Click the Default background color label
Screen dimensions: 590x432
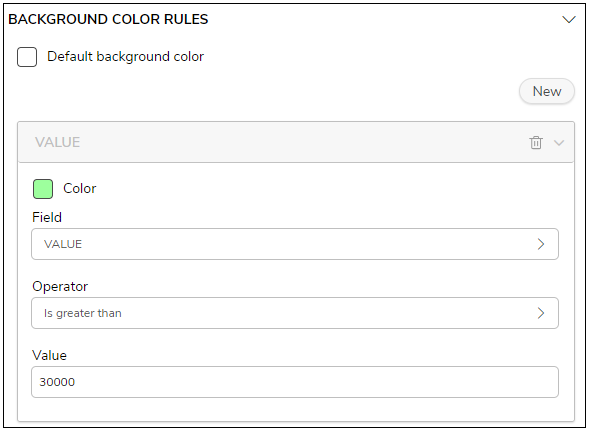pyautogui.click(x=125, y=56)
